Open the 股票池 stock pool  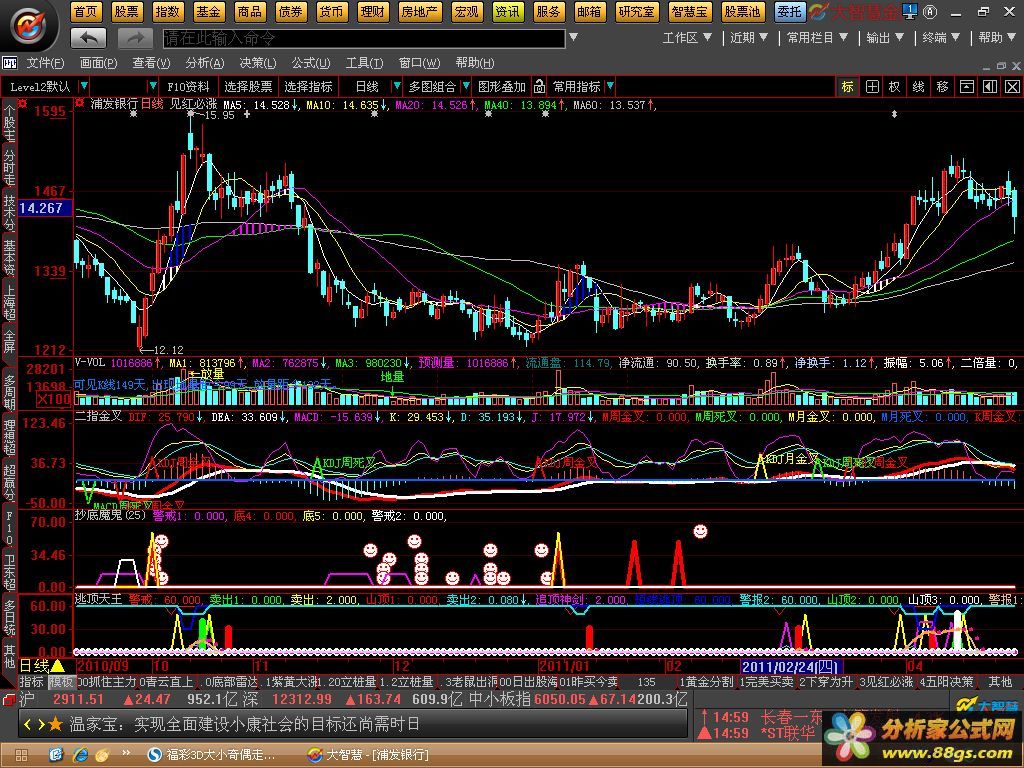tap(743, 11)
